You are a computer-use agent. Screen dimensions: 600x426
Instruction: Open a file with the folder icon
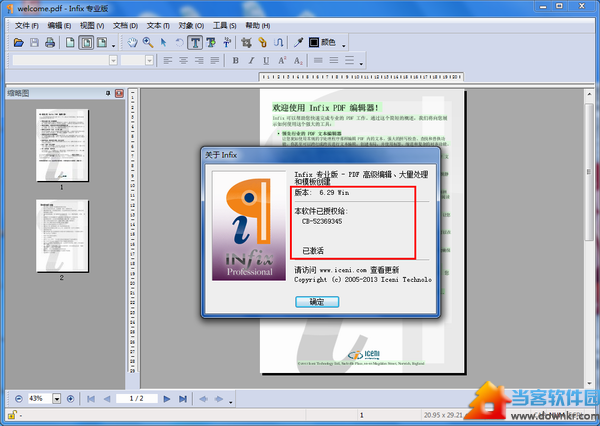tap(18, 42)
